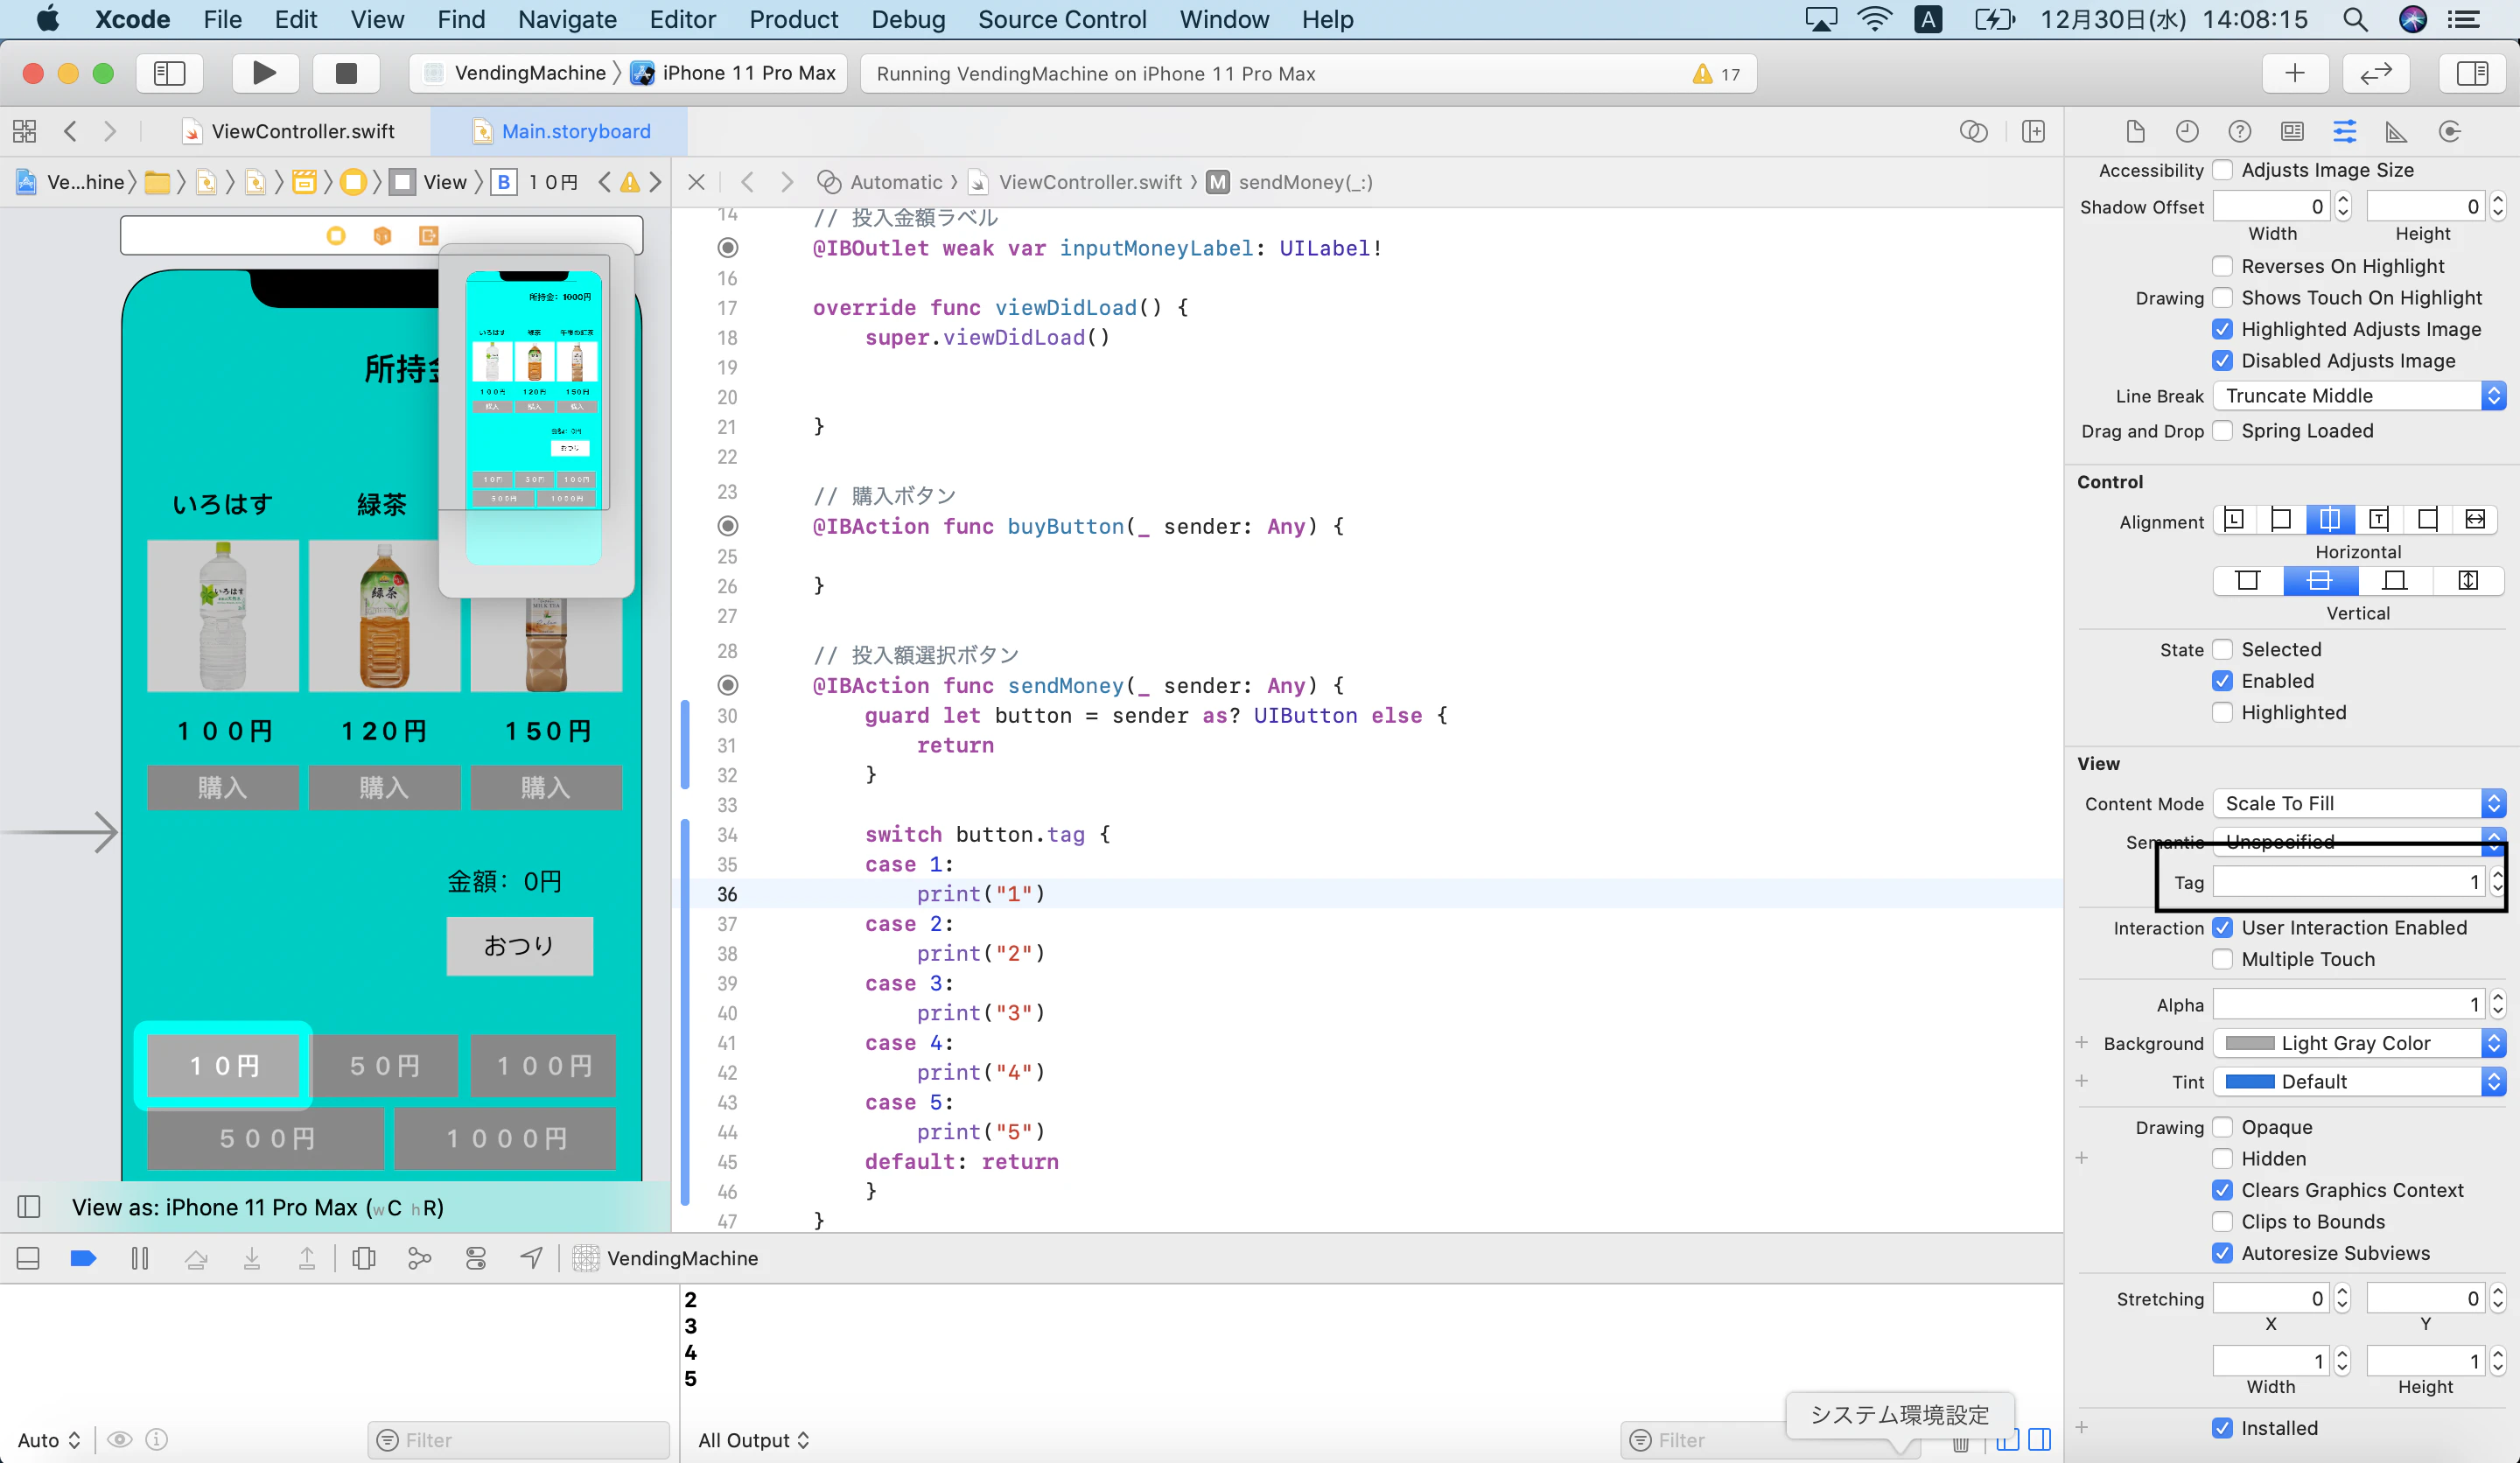Toggle the breakpoints activation icon
The image size is (2520, 1463).
tap(84, 1258)
